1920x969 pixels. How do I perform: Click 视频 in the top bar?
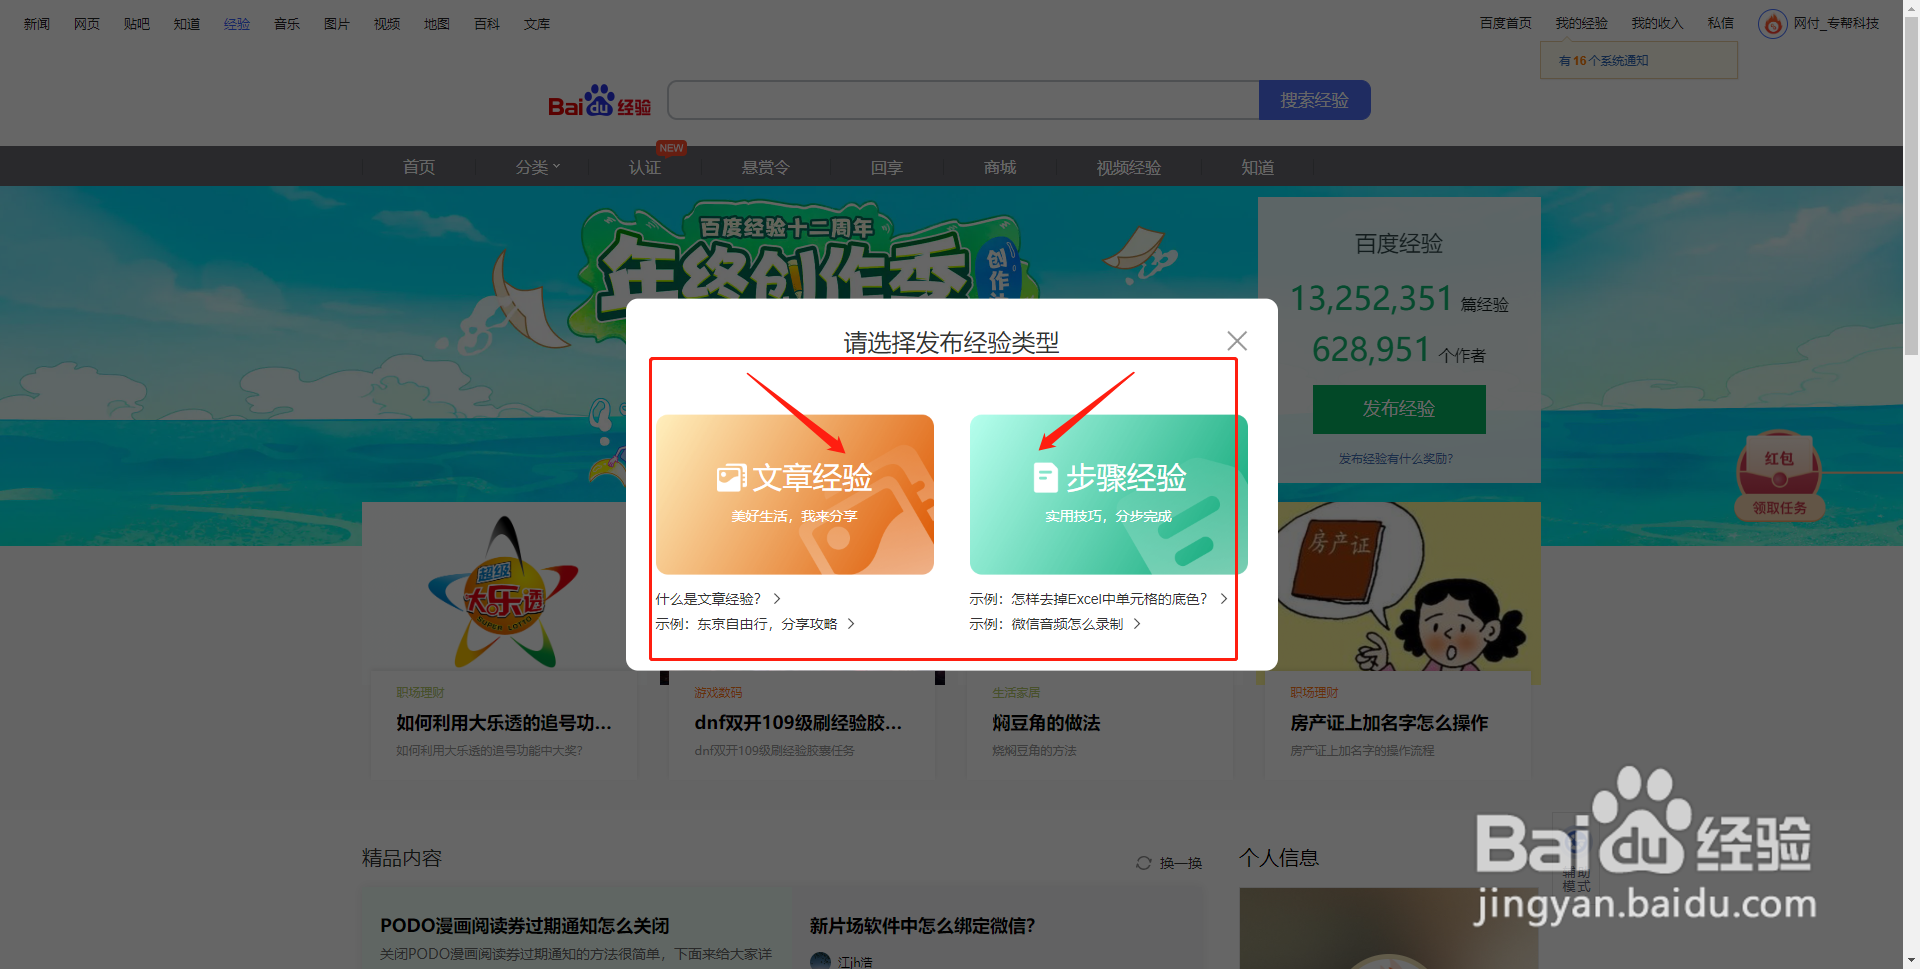coord(387,24)
